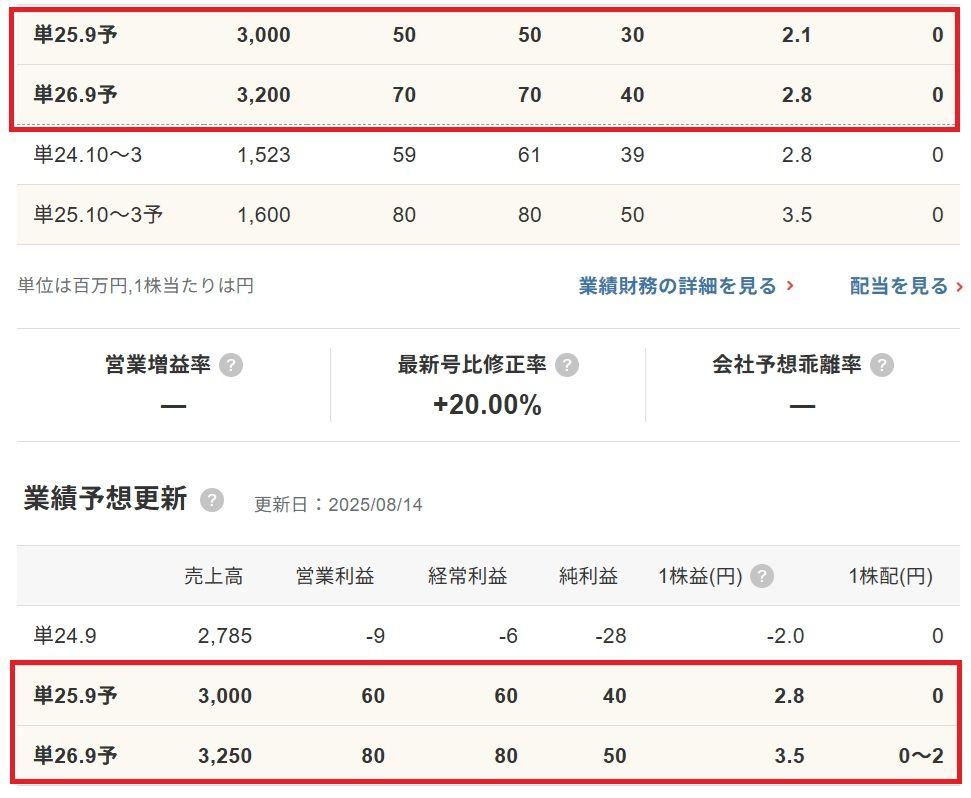Image resolution: width=971 pixels, height=798 pixels.
Task: Click the 1株配(円) column header
Action: 890,576
